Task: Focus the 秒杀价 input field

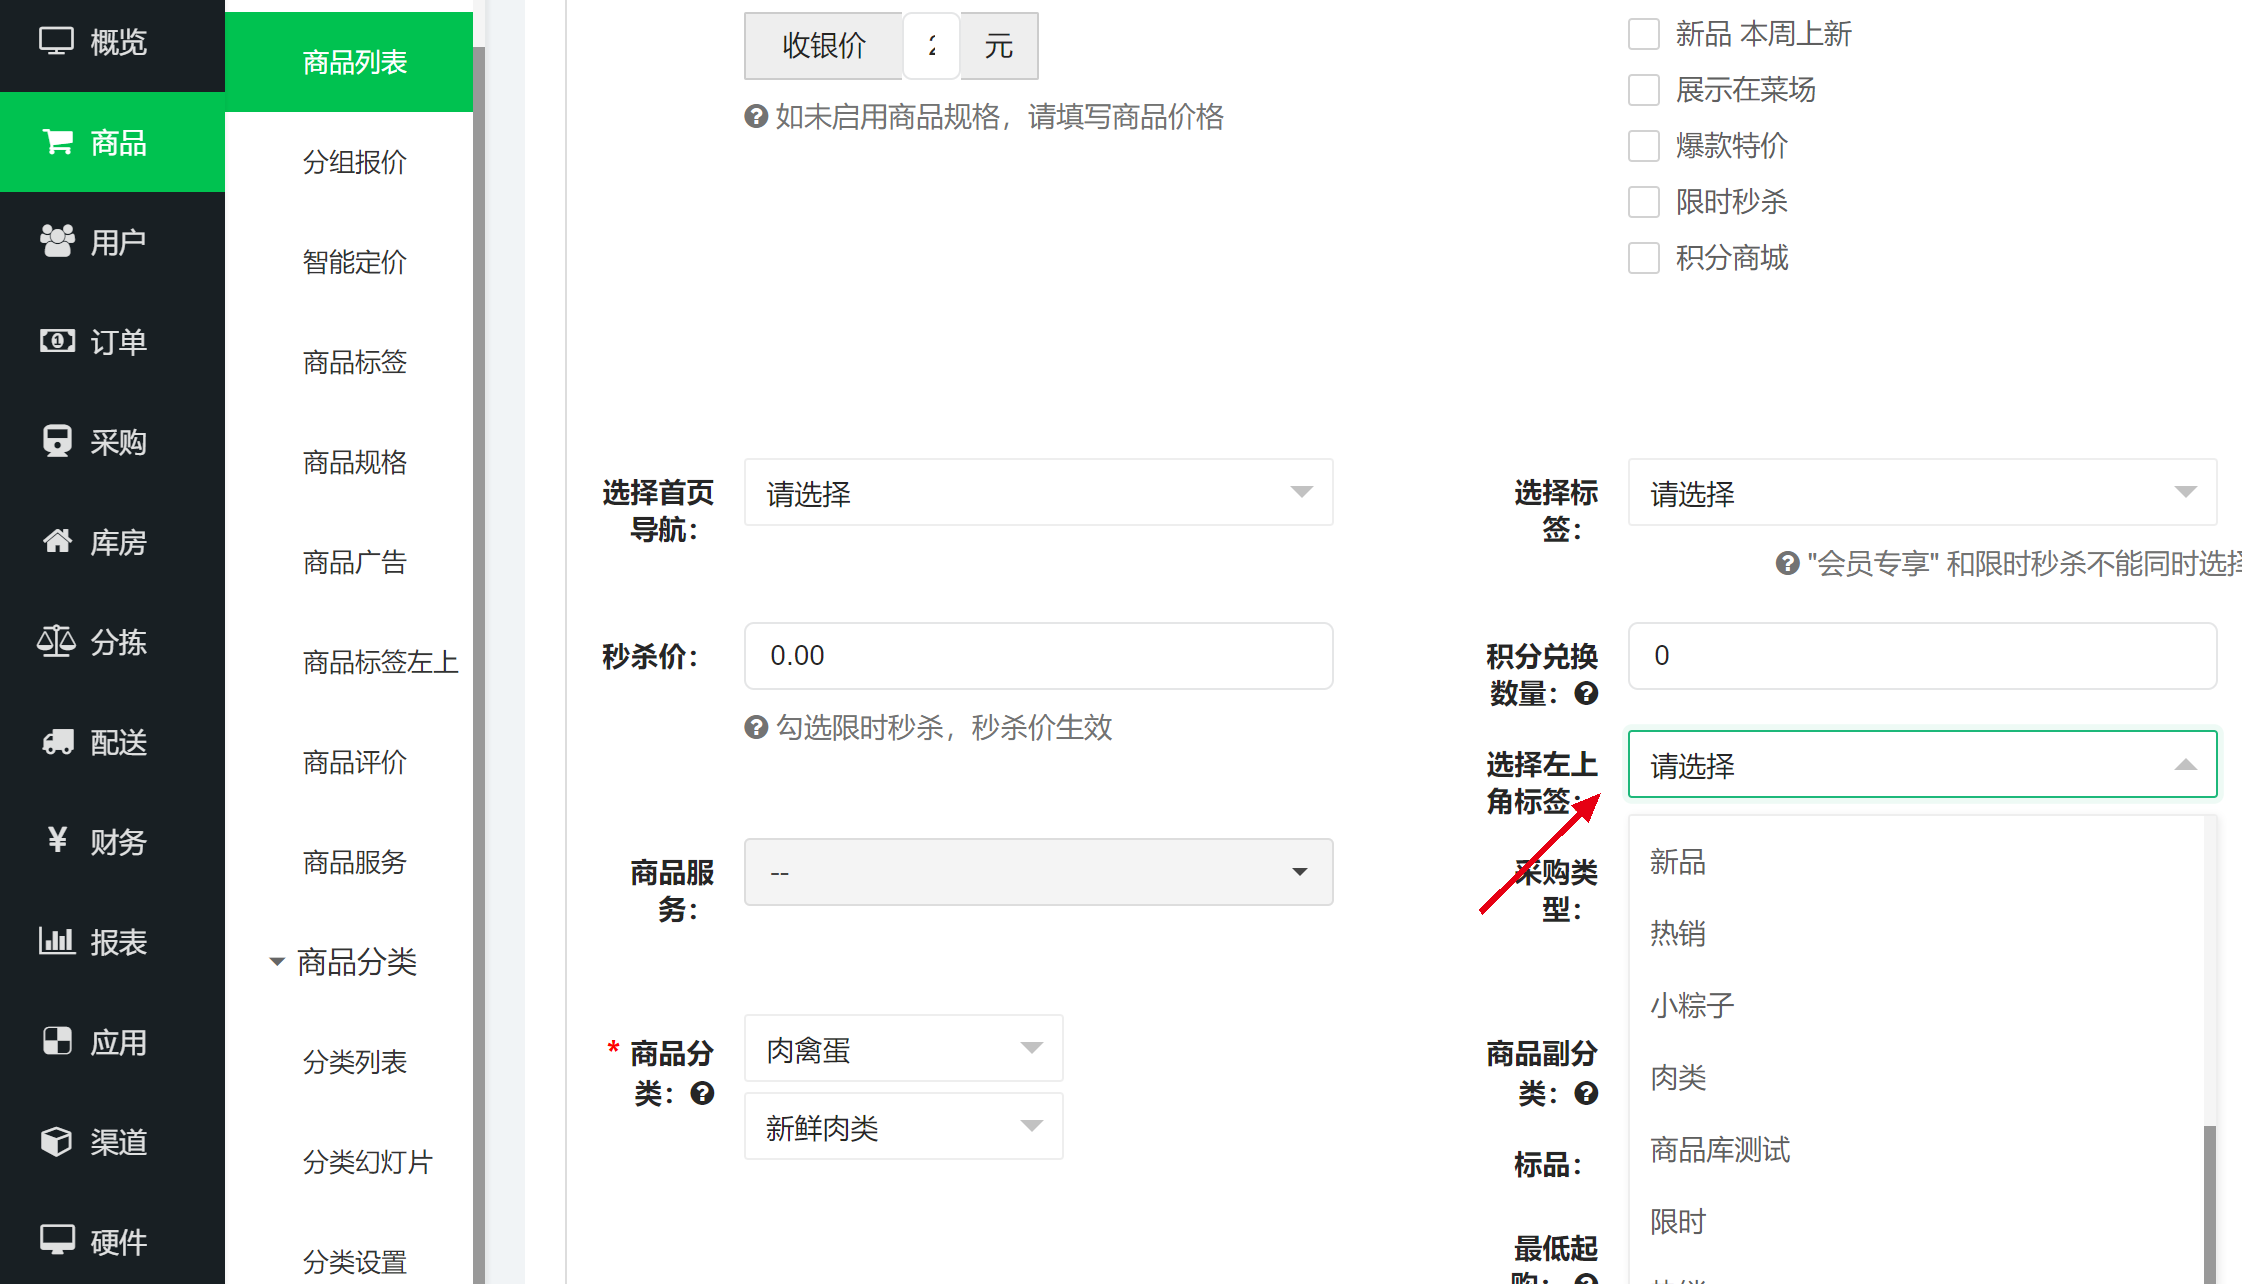Action: point(1038,656)
